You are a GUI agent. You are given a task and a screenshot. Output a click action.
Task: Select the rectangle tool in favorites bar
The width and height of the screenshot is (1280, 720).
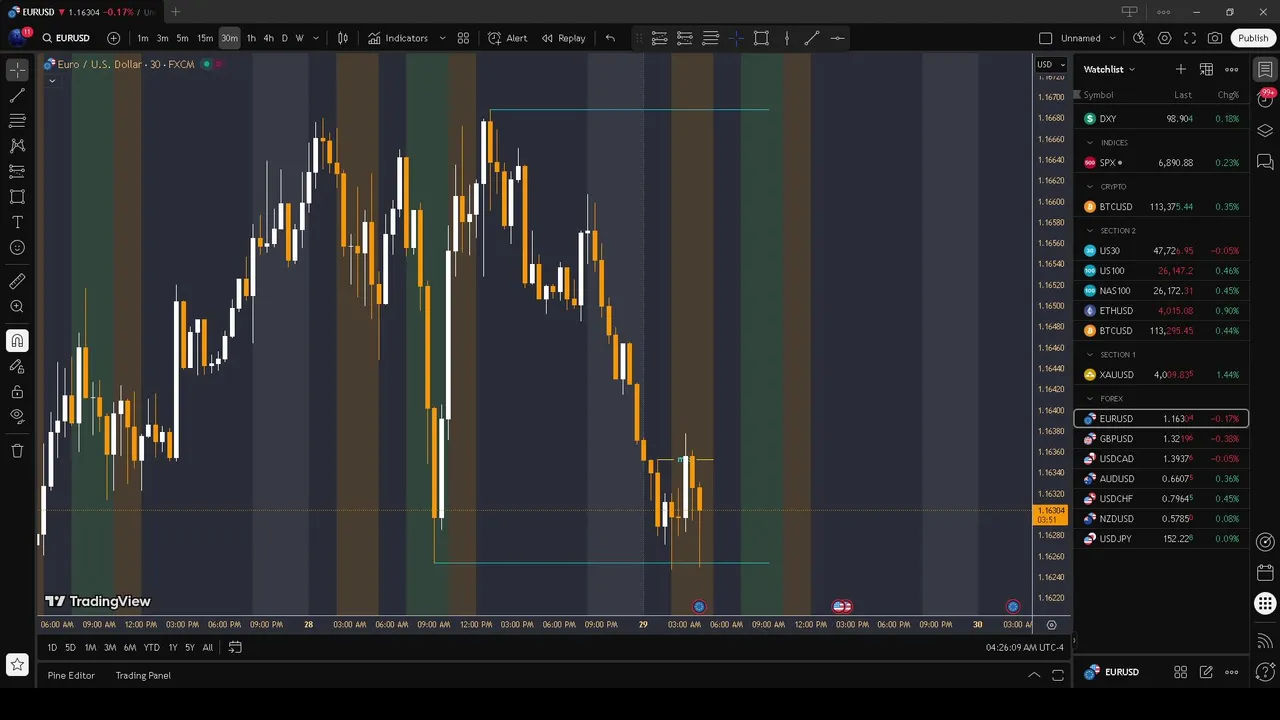[761, 38]
